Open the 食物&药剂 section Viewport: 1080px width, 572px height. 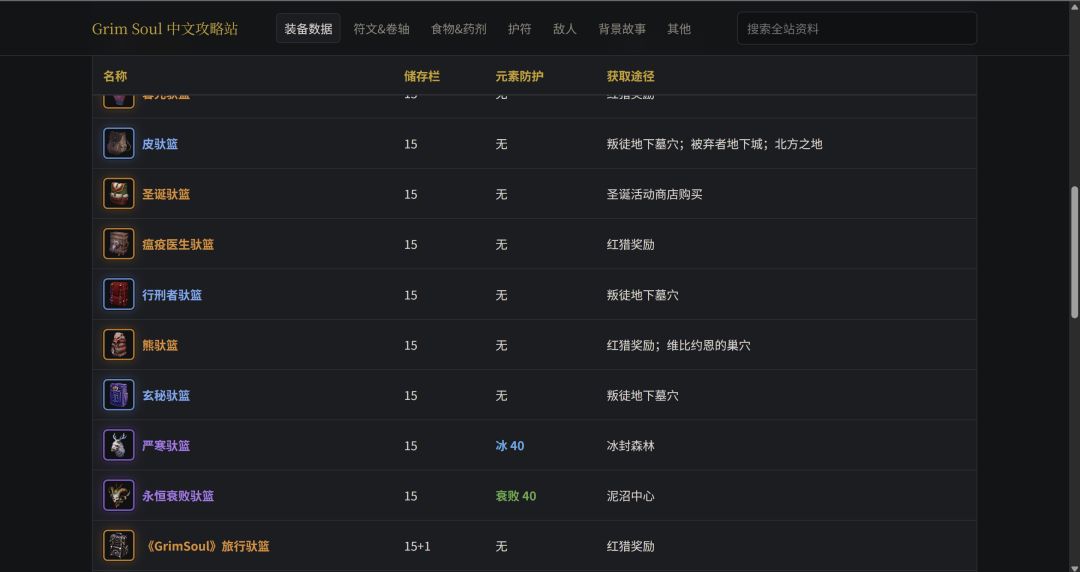(x=458, y=29)
